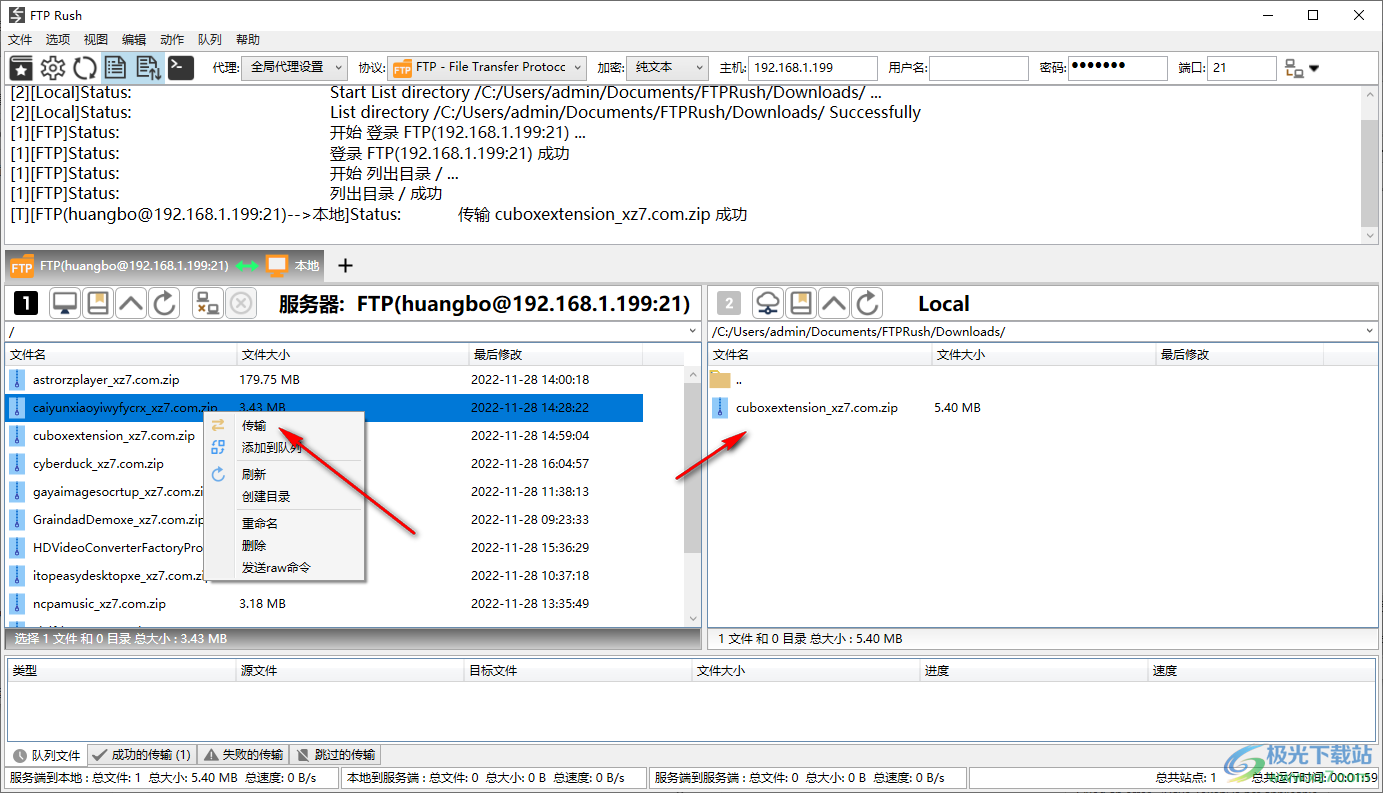This screenshot has height=793, width=1383.
Task: Open the 文件 menu
Action: pos(20,40)
